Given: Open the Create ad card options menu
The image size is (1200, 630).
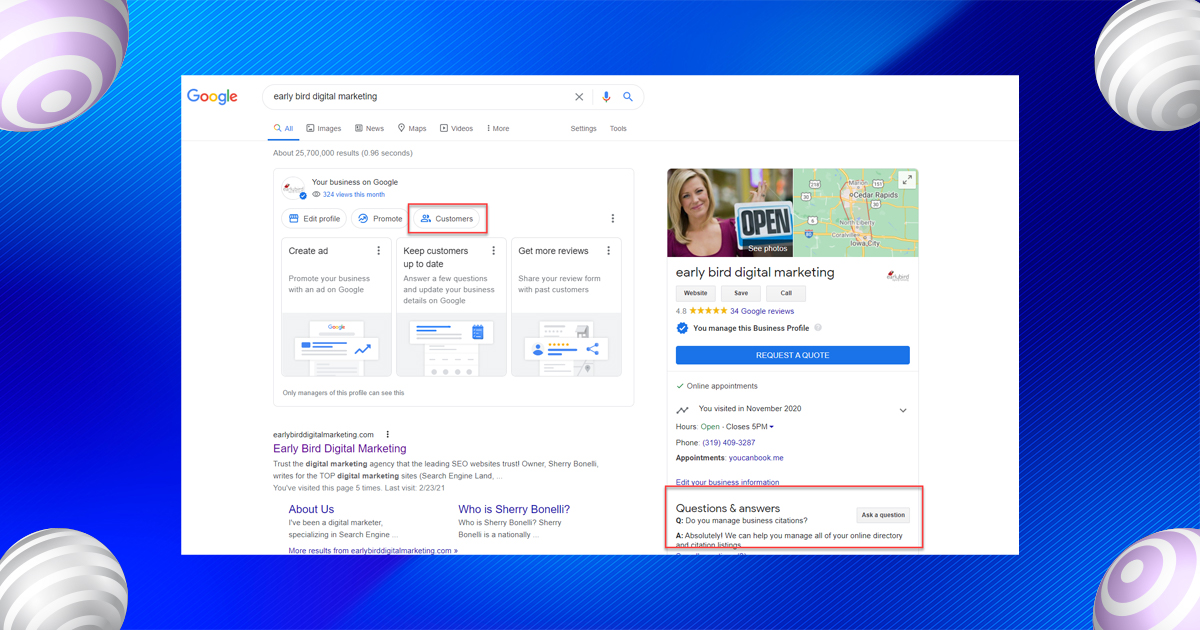Looking at the screenshot, I should [x=379, y=251].
